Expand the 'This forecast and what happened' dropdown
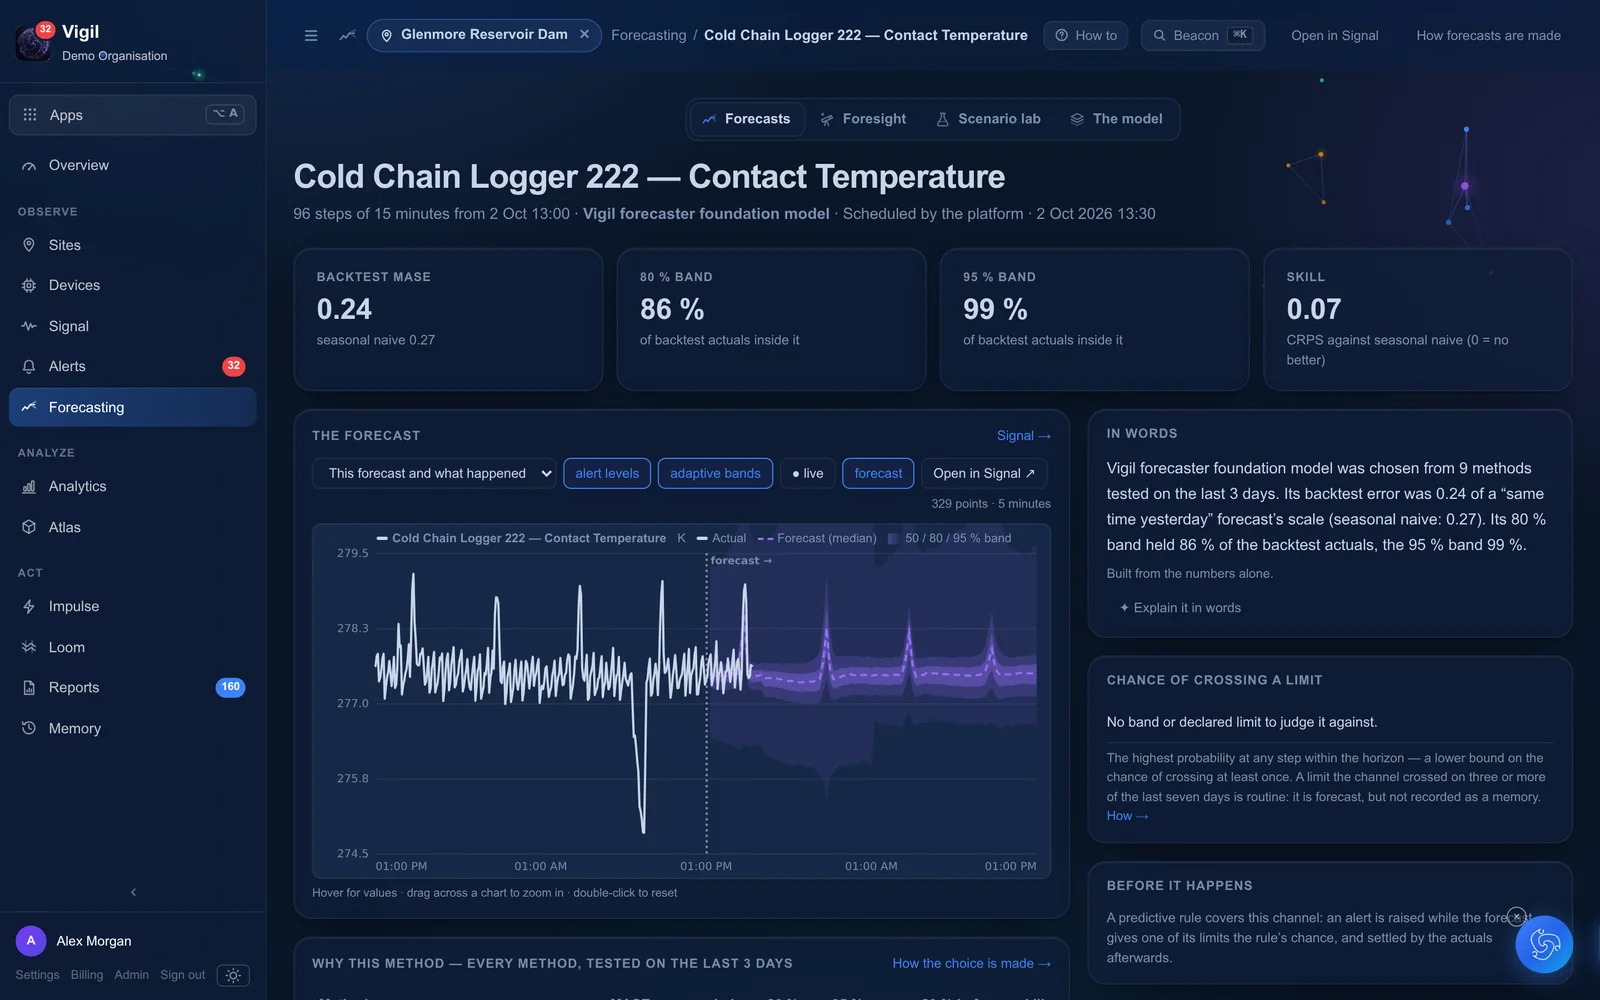 (435, 473)
